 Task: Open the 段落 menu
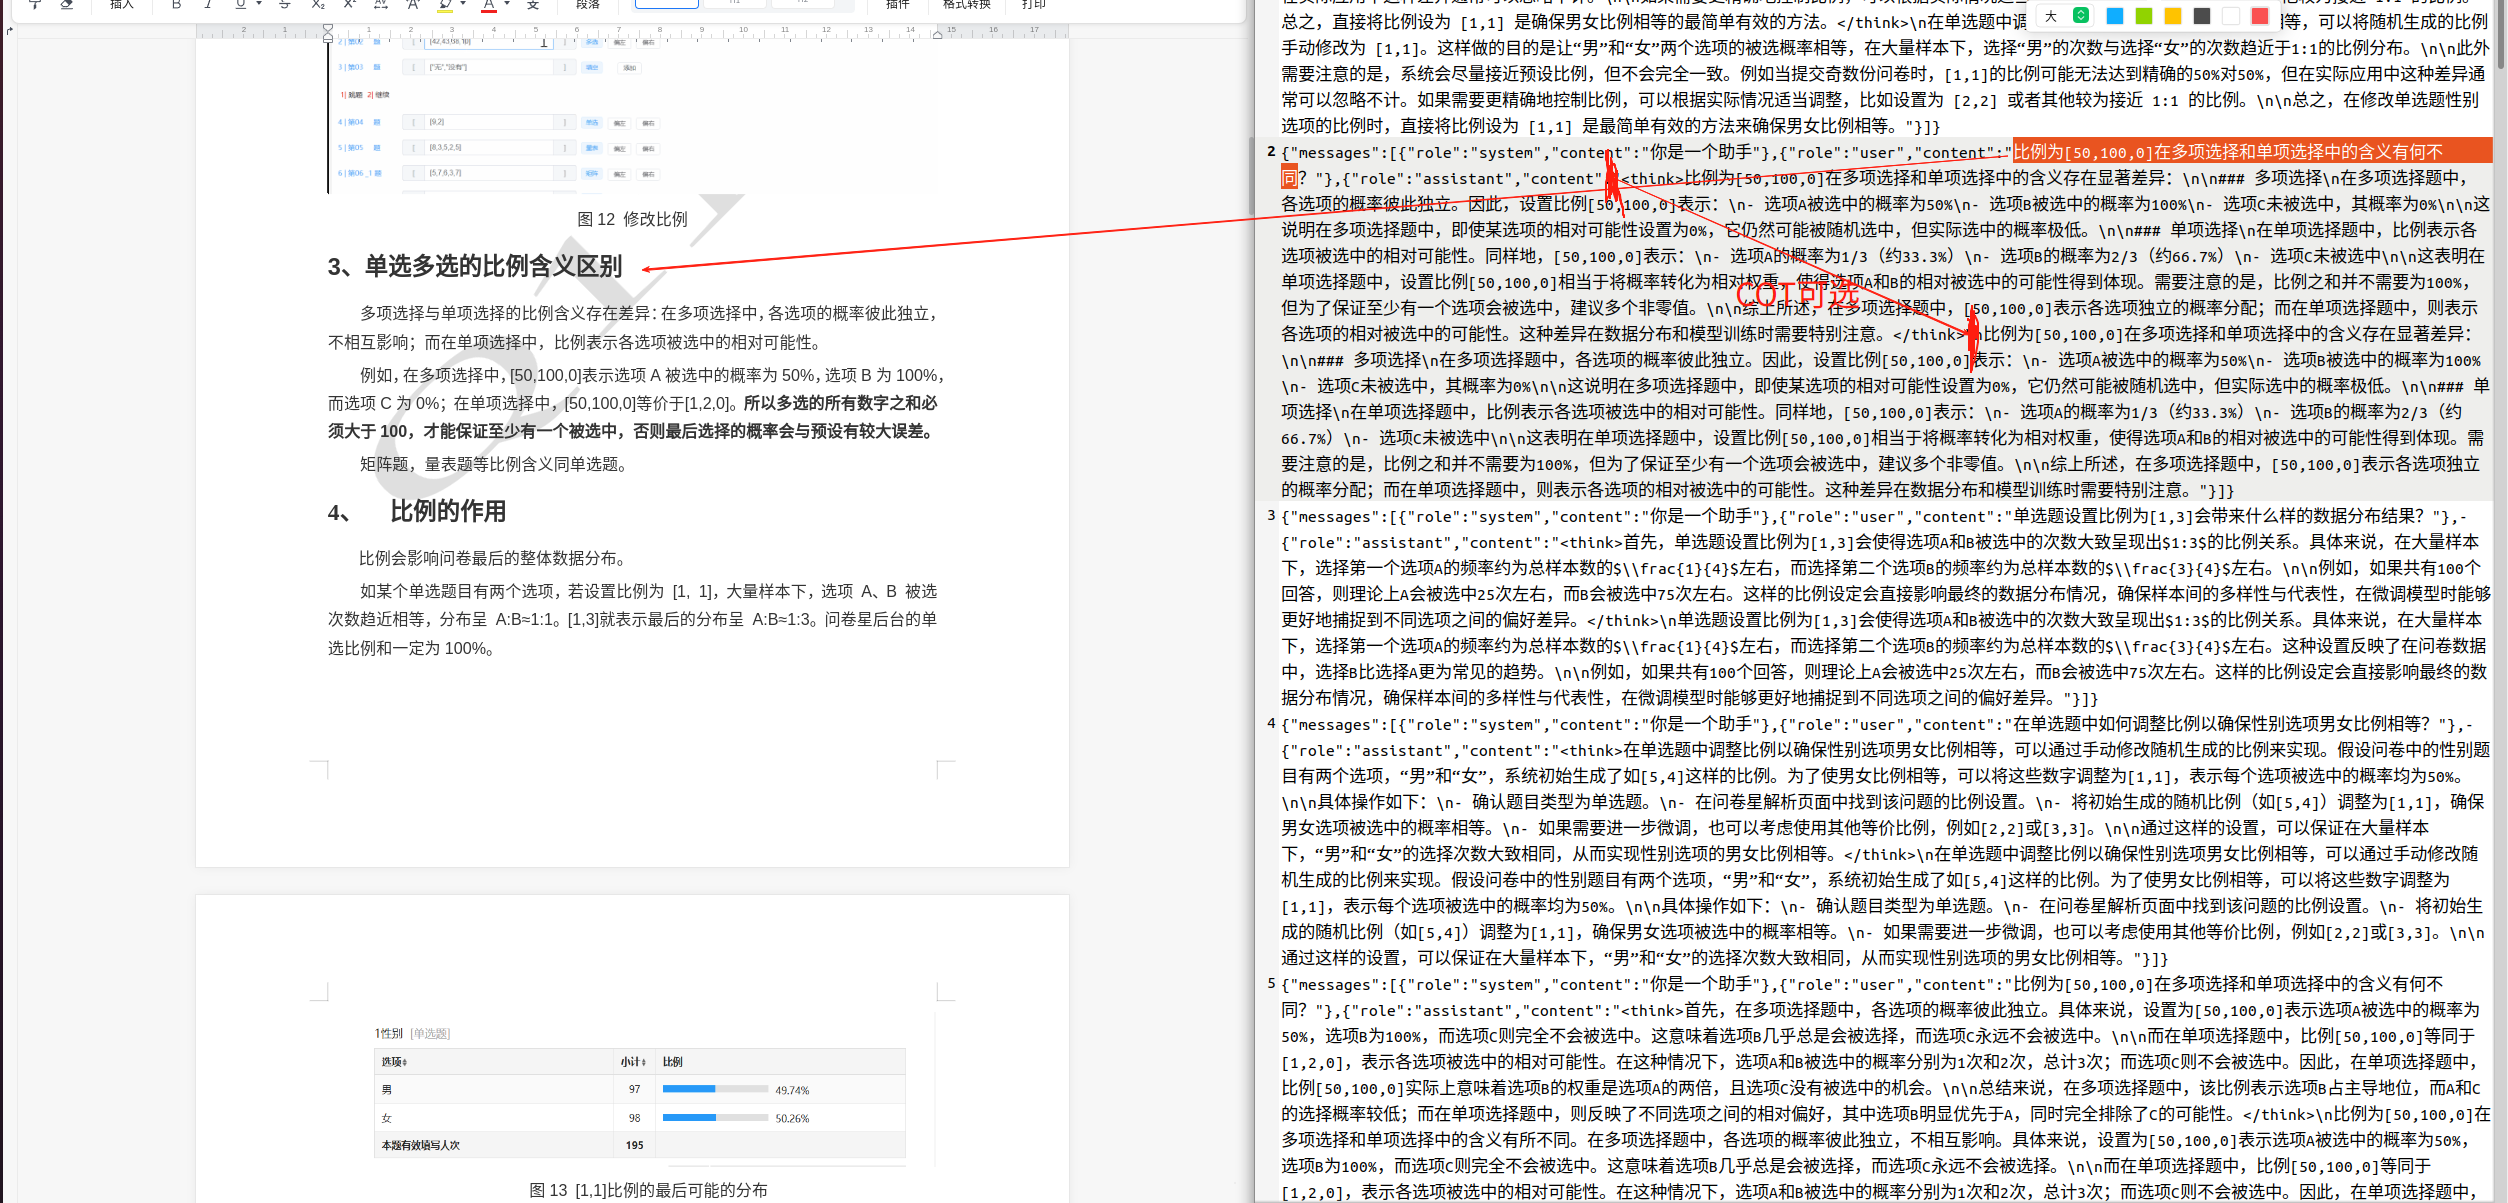pos(588,5)
